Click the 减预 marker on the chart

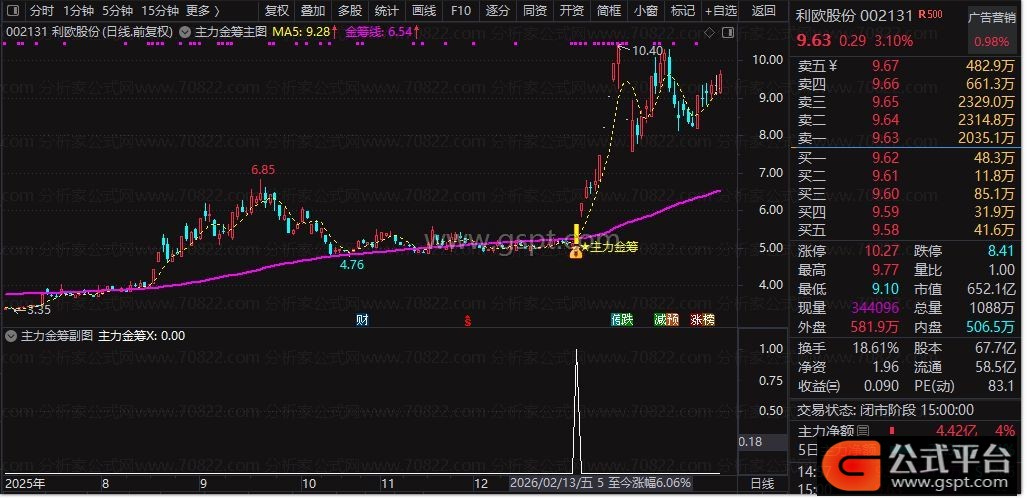[x=665, y=320]
